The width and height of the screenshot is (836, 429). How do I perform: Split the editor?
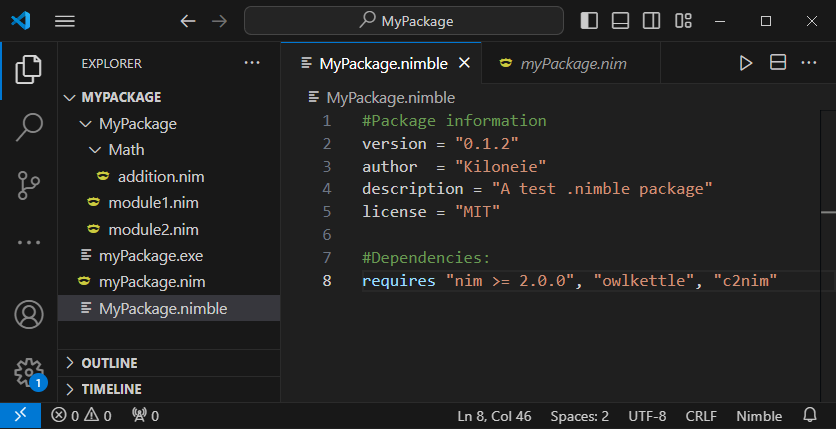(778, 63)
